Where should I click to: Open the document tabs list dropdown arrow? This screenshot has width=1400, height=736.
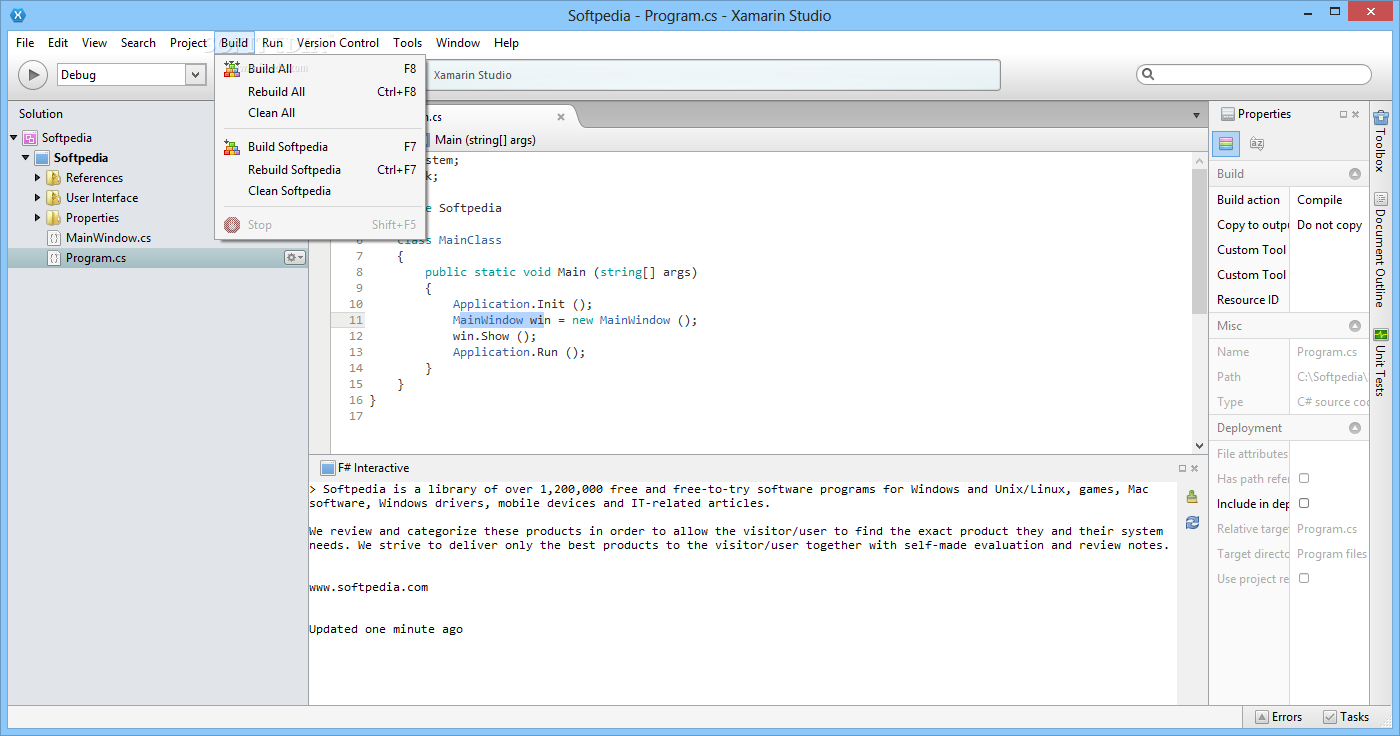click(x=1196, y=116)
